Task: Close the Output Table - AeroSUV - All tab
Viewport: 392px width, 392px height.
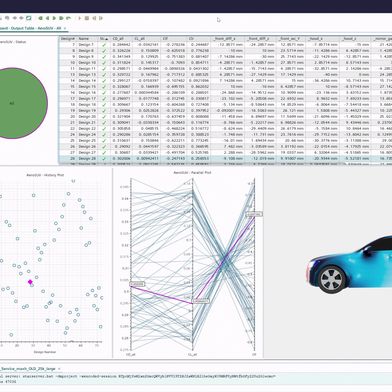Action: click(x=65, y=28)
